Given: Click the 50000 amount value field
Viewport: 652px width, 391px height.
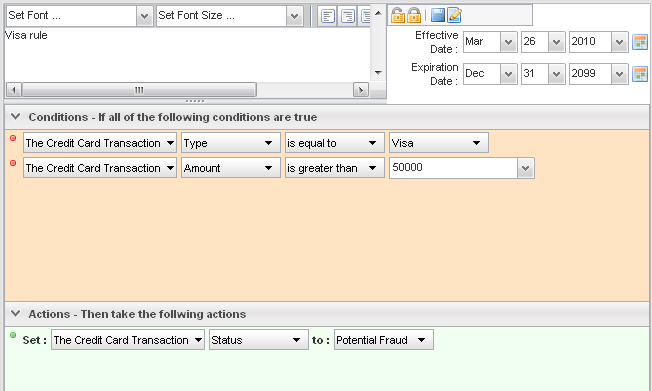Looking at the screenshot, I should (x=453, y=168).
